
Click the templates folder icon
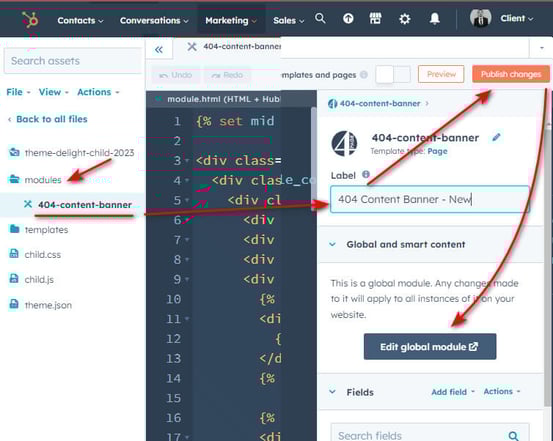(x=14, y=229)
